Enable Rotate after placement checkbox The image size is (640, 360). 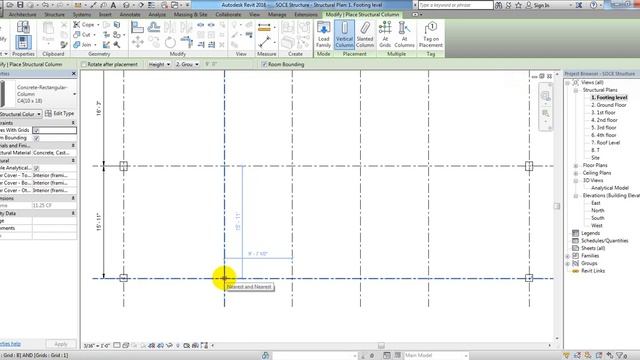point(84,64)
